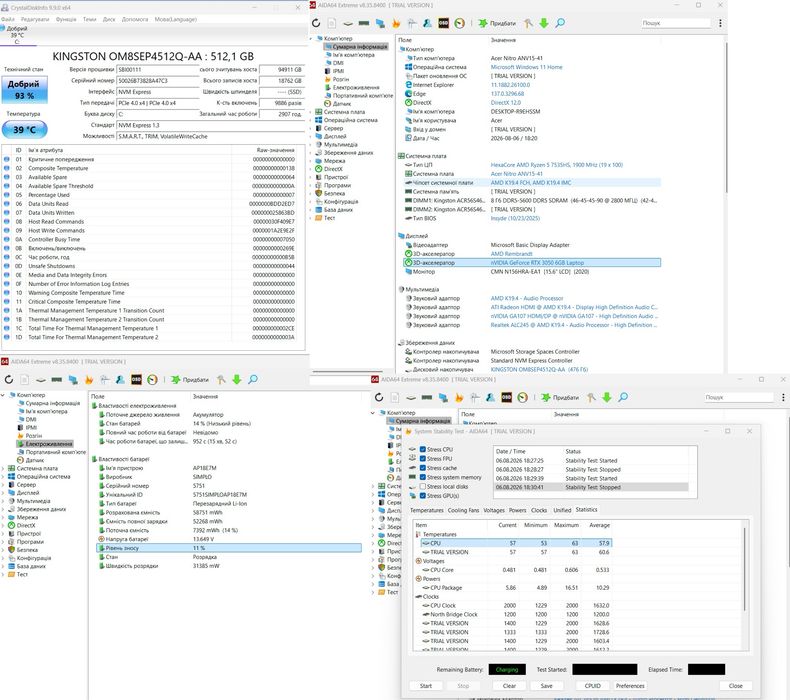Image resolution: width=790 pixels, height=700 pixels.
Task: Open CPUID button in System Stability Test
Action: pyautogui.click(x=592, y=686)
